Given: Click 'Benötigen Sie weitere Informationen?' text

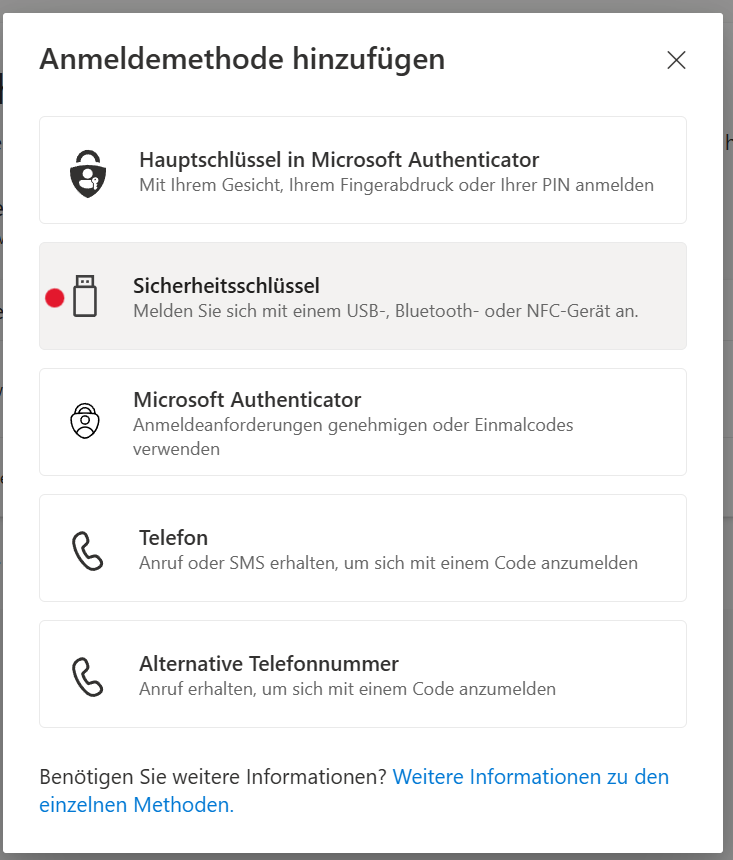Looking at the screenshot, I should pos(213,777).
